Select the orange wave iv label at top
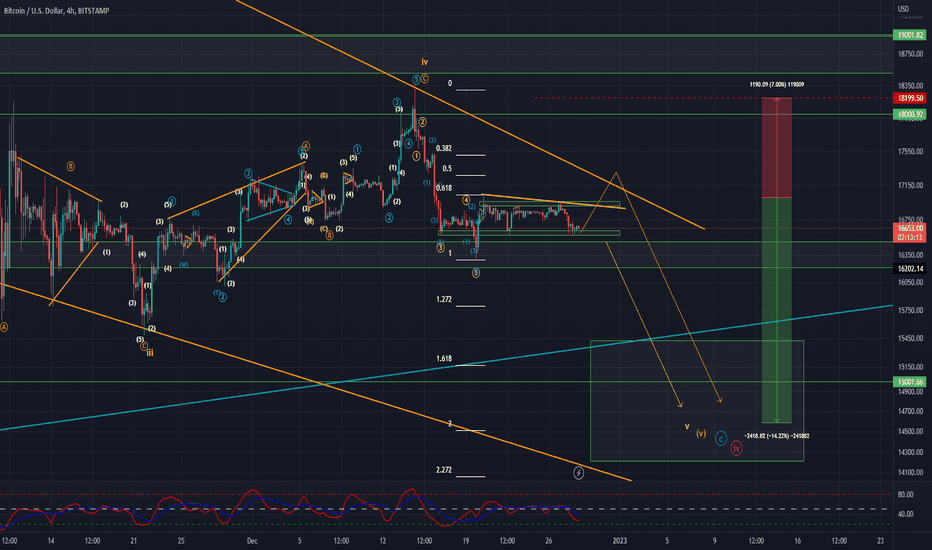 424,62
